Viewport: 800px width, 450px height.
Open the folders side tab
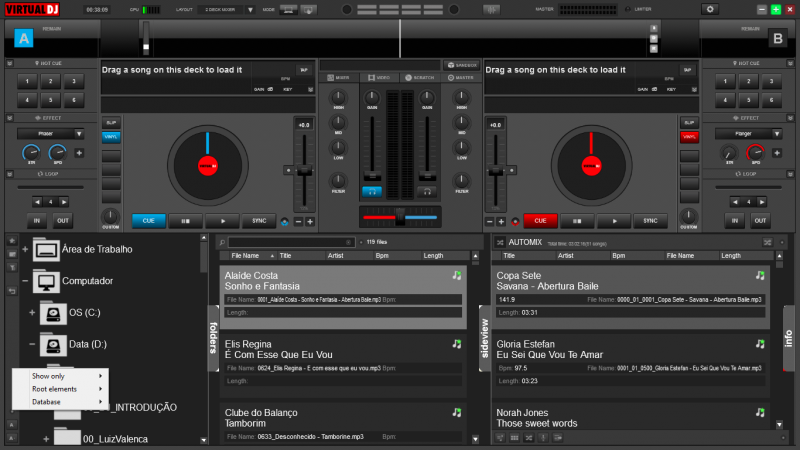[x=213, y=338]
